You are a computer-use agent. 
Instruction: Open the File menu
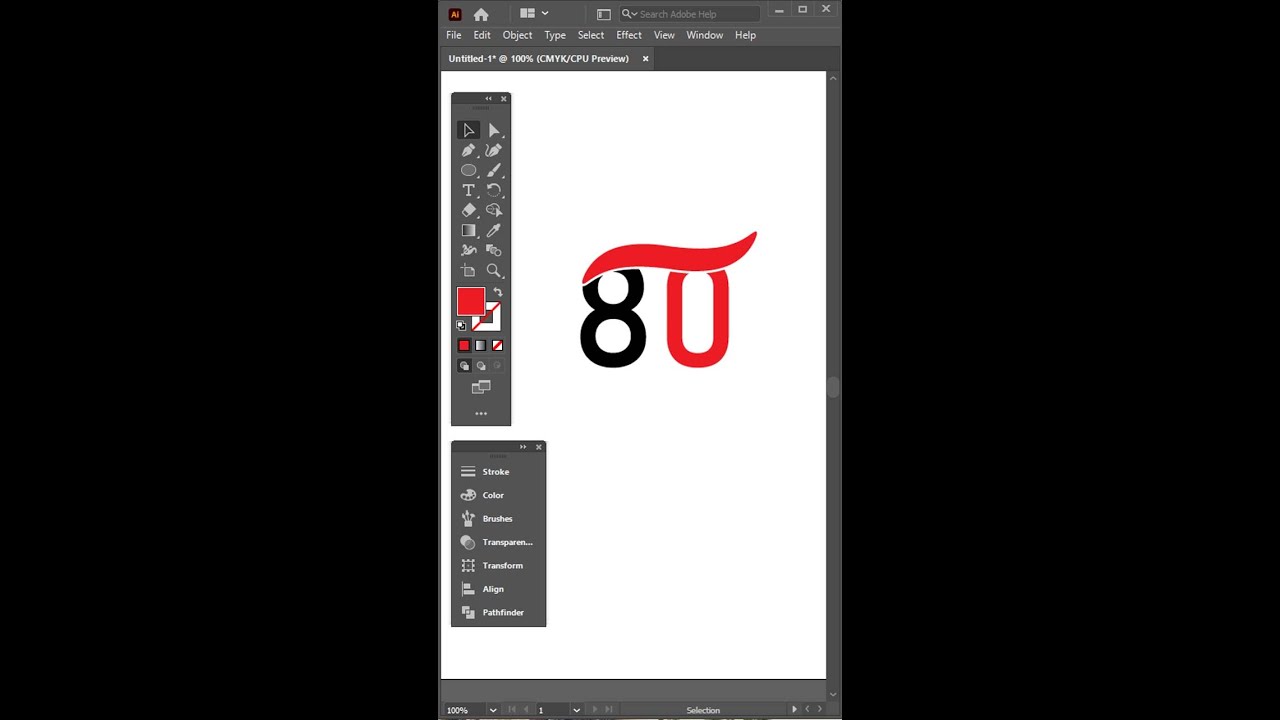454,35
